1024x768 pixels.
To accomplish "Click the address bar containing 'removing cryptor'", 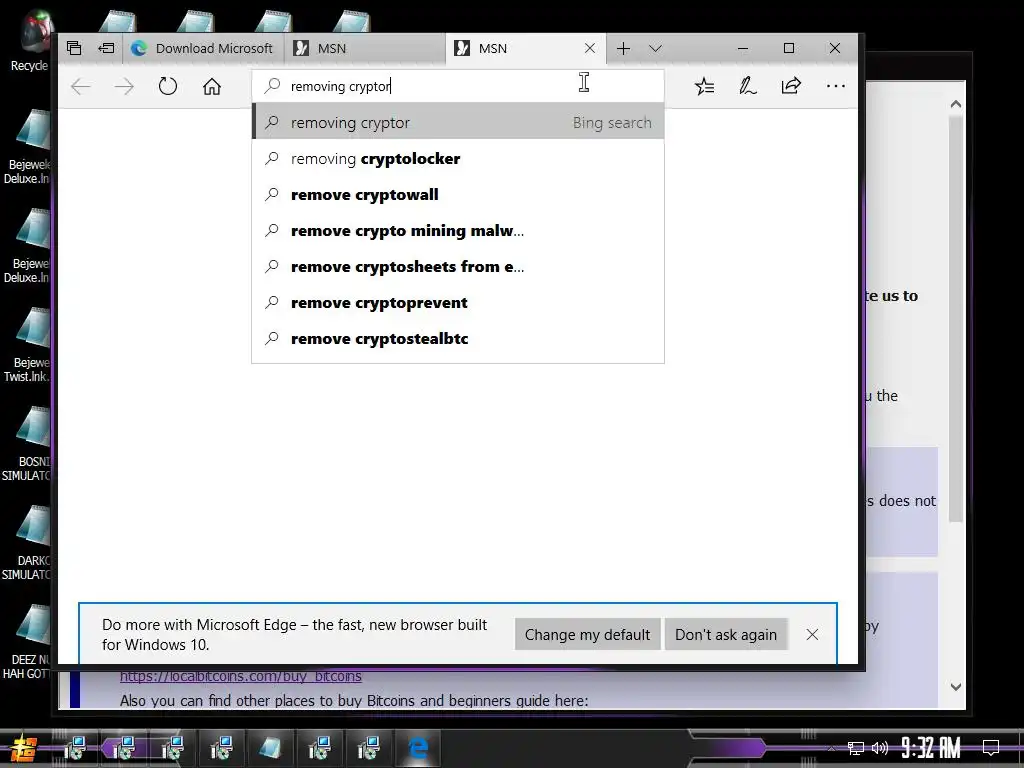I will pyautogui.click(x=457, y=86).
